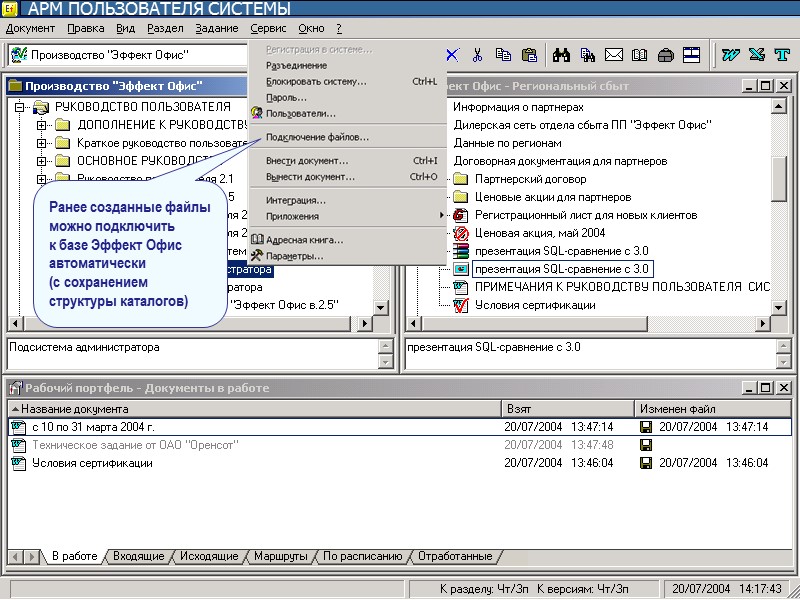Select Информация о партнерах in right tree
The width and height of the screenshot is (800, 600).
click(518, 107)
